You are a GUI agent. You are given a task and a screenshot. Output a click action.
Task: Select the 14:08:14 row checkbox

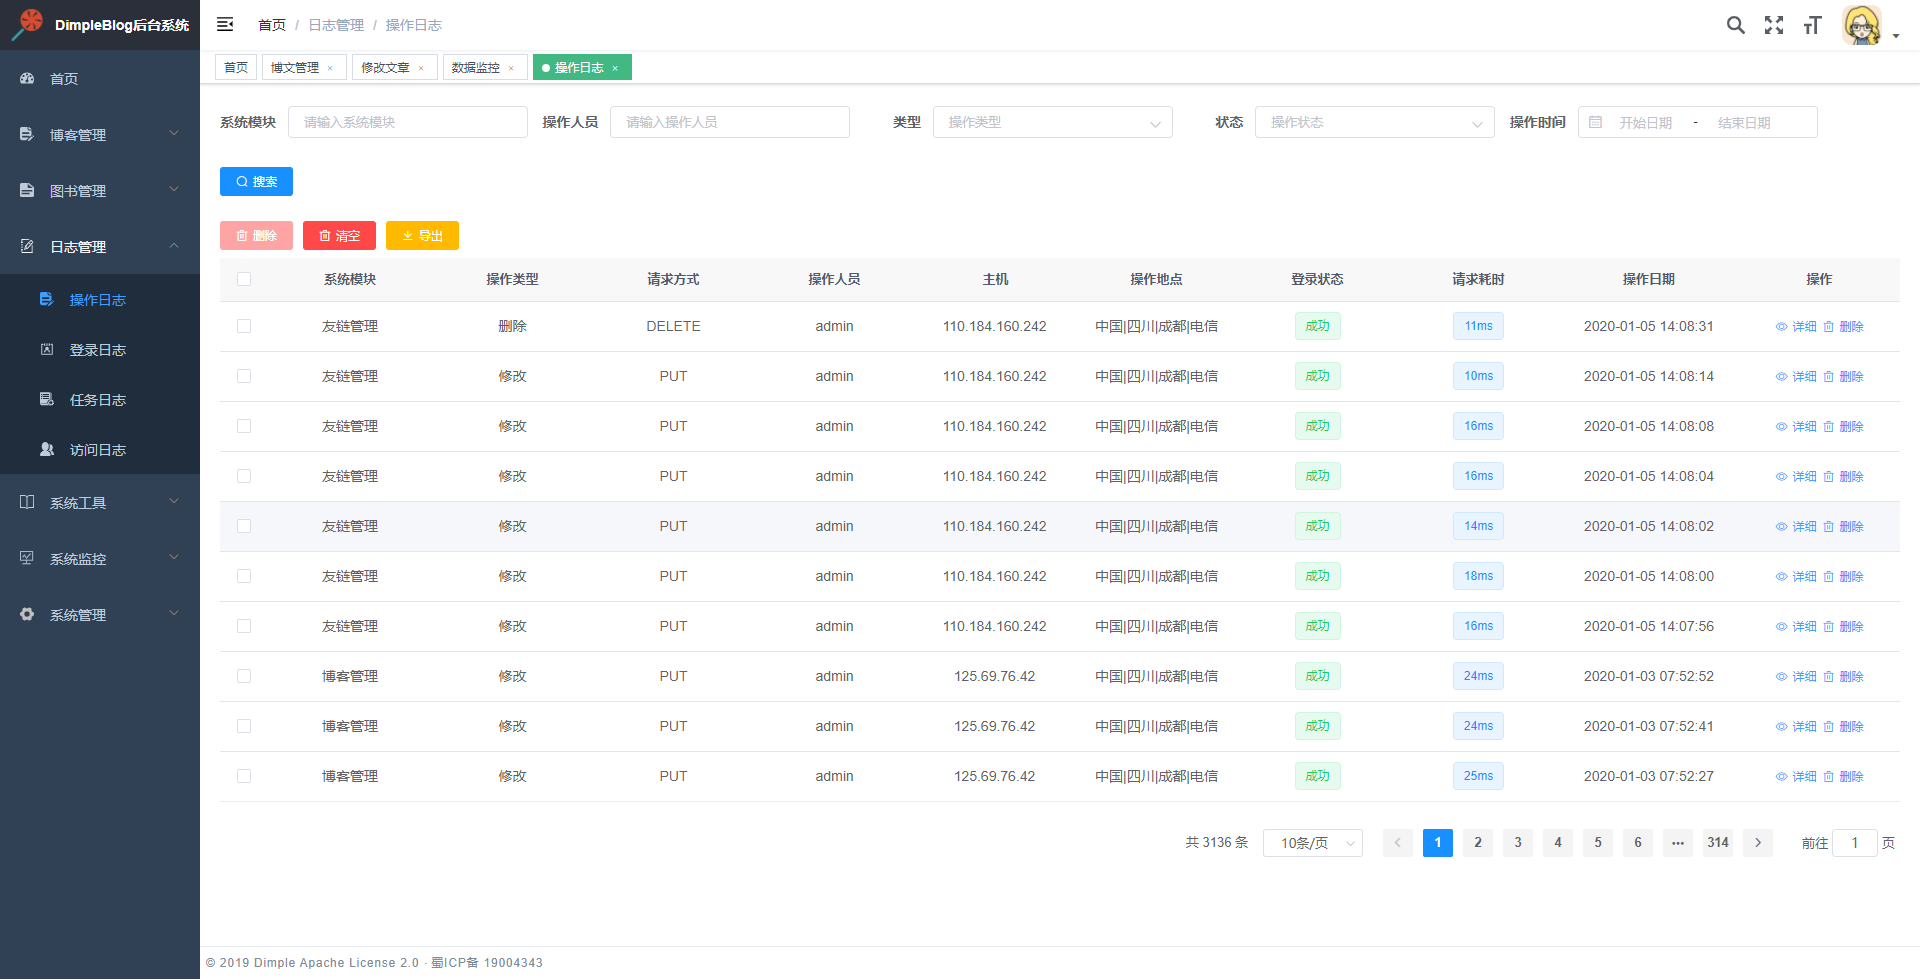tap(244, 376)
